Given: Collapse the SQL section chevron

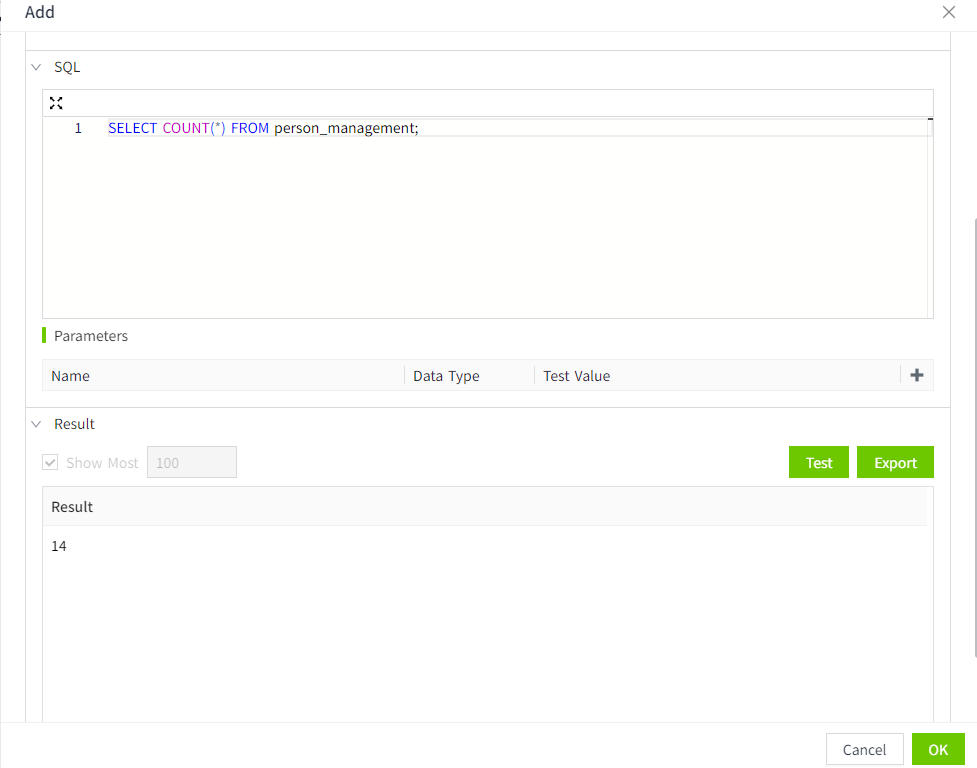Looking at the screenshot, I should [x=36, y=67].
